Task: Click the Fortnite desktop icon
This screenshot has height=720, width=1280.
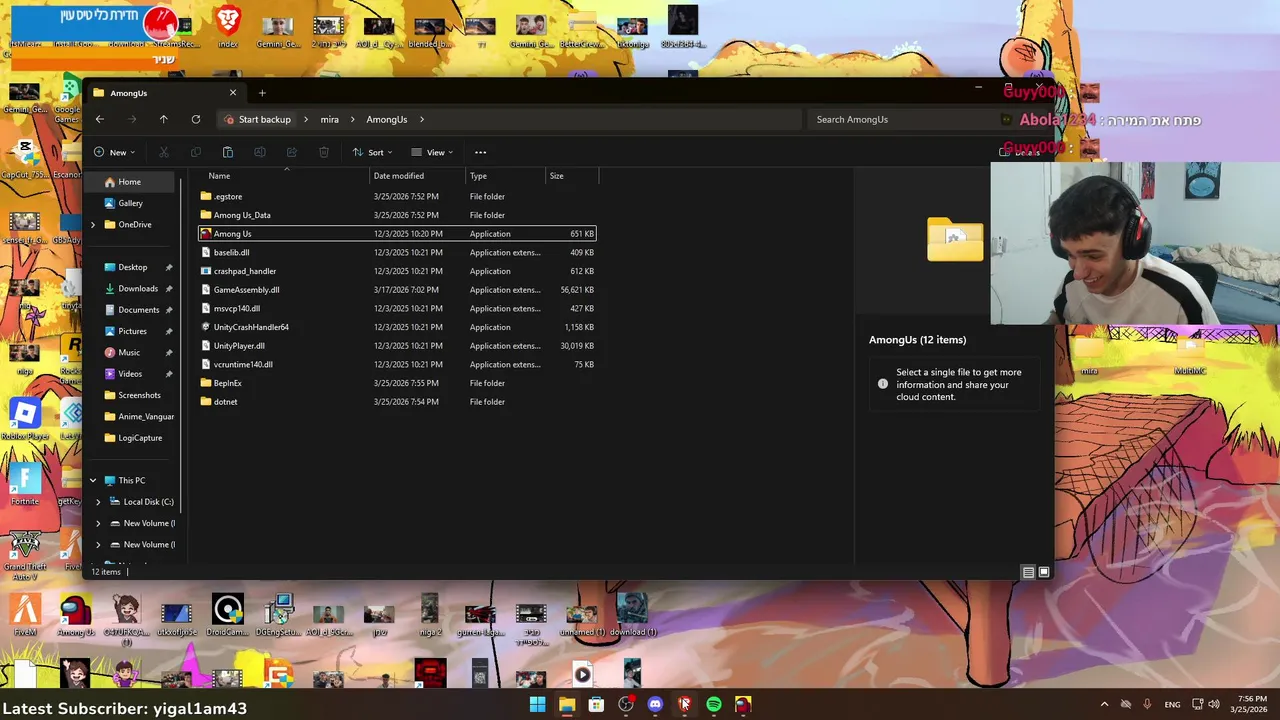Action: tap(25, 485)
